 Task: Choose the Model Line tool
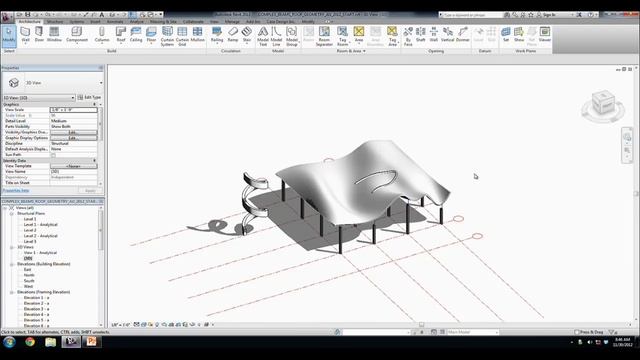pyautogui.click(x=276, y=36)
